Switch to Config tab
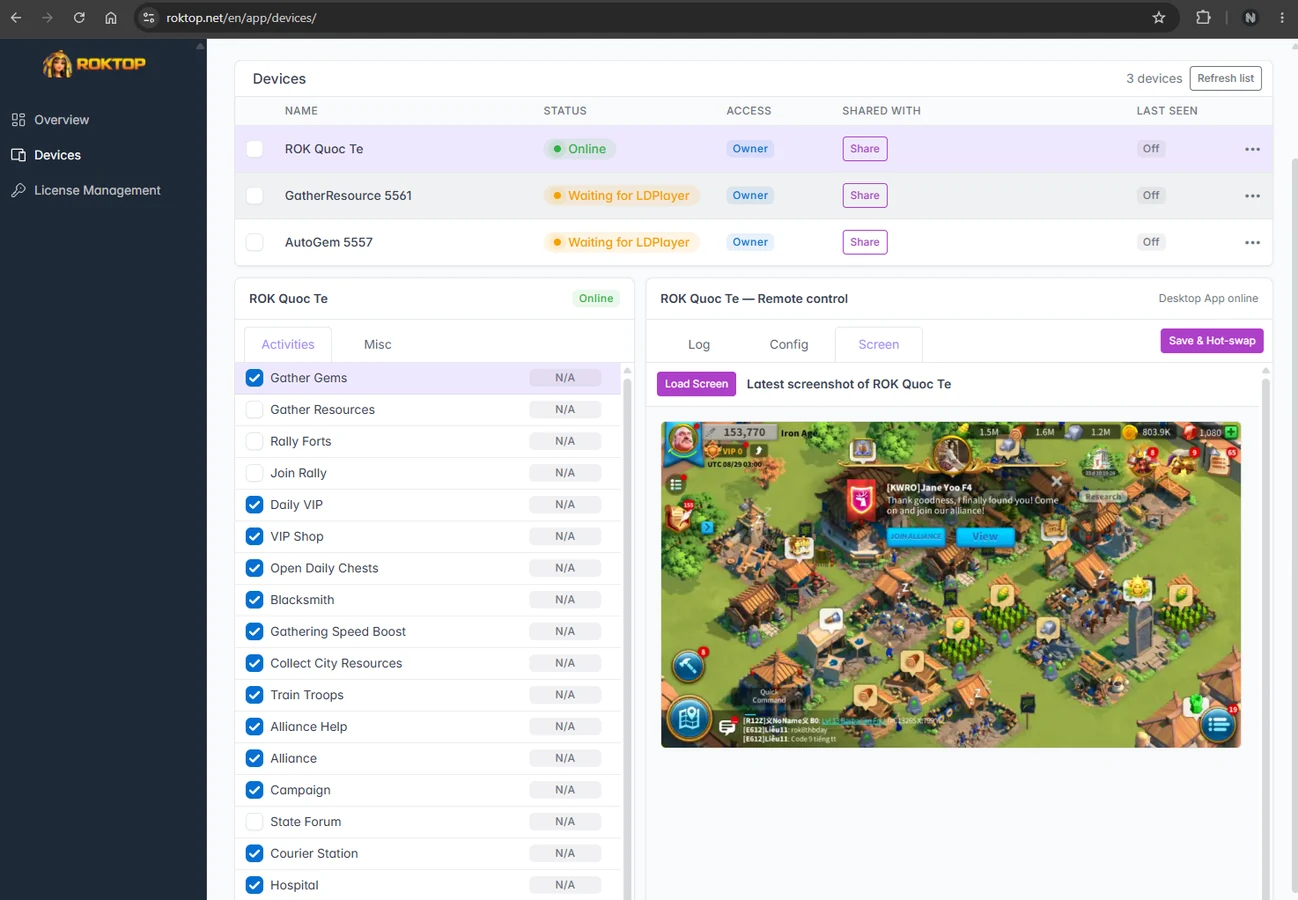The image size is (1298, 900). [789, 344]
